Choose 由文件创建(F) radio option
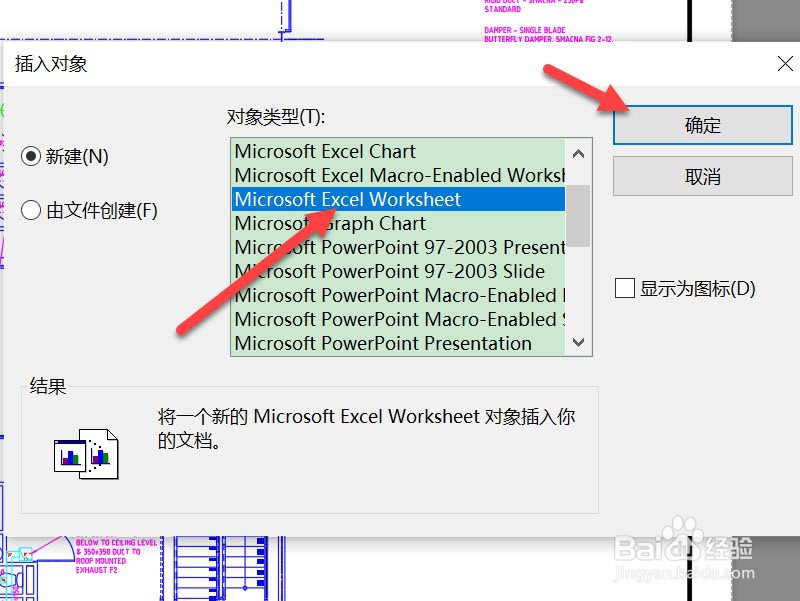800x601 pixels. click(89, 210)
